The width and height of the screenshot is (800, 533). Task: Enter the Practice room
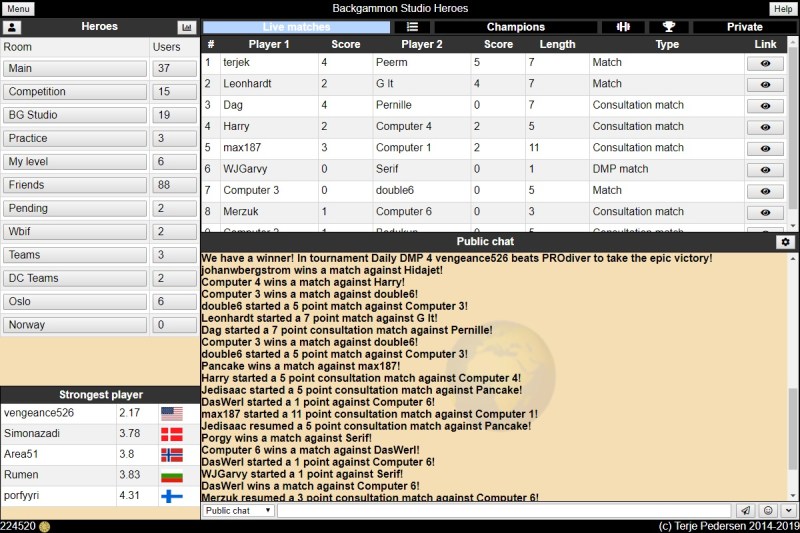[75, 138]
